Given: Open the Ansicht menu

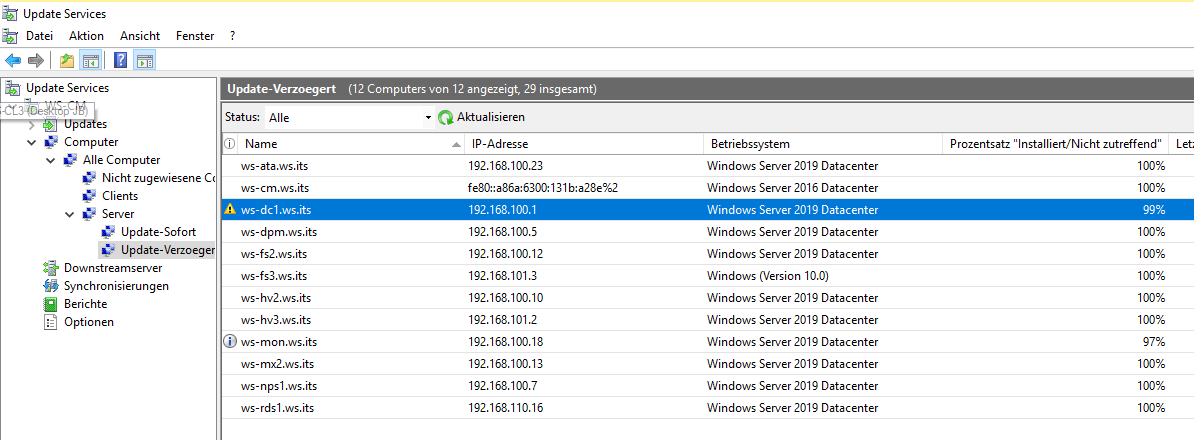Looking at the screenshot, I should pyautogui.click(x=140, y=36).
